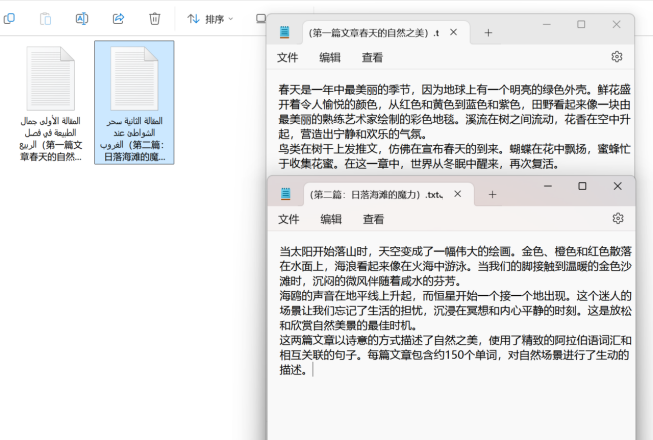Viewport: 653px width, 440px height.
Task: Click the view layout icon beside 排序
Action: click(261, 19)
